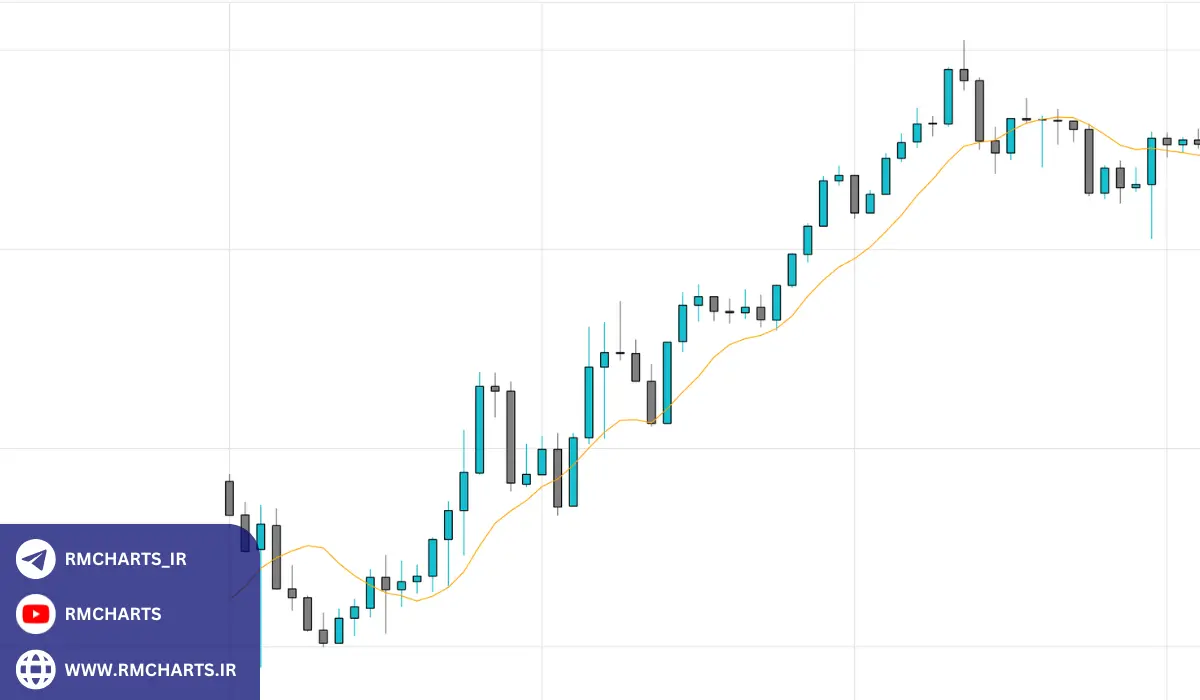Select the right-side teal candle with longest lower wick

(x=1151, y=161)
